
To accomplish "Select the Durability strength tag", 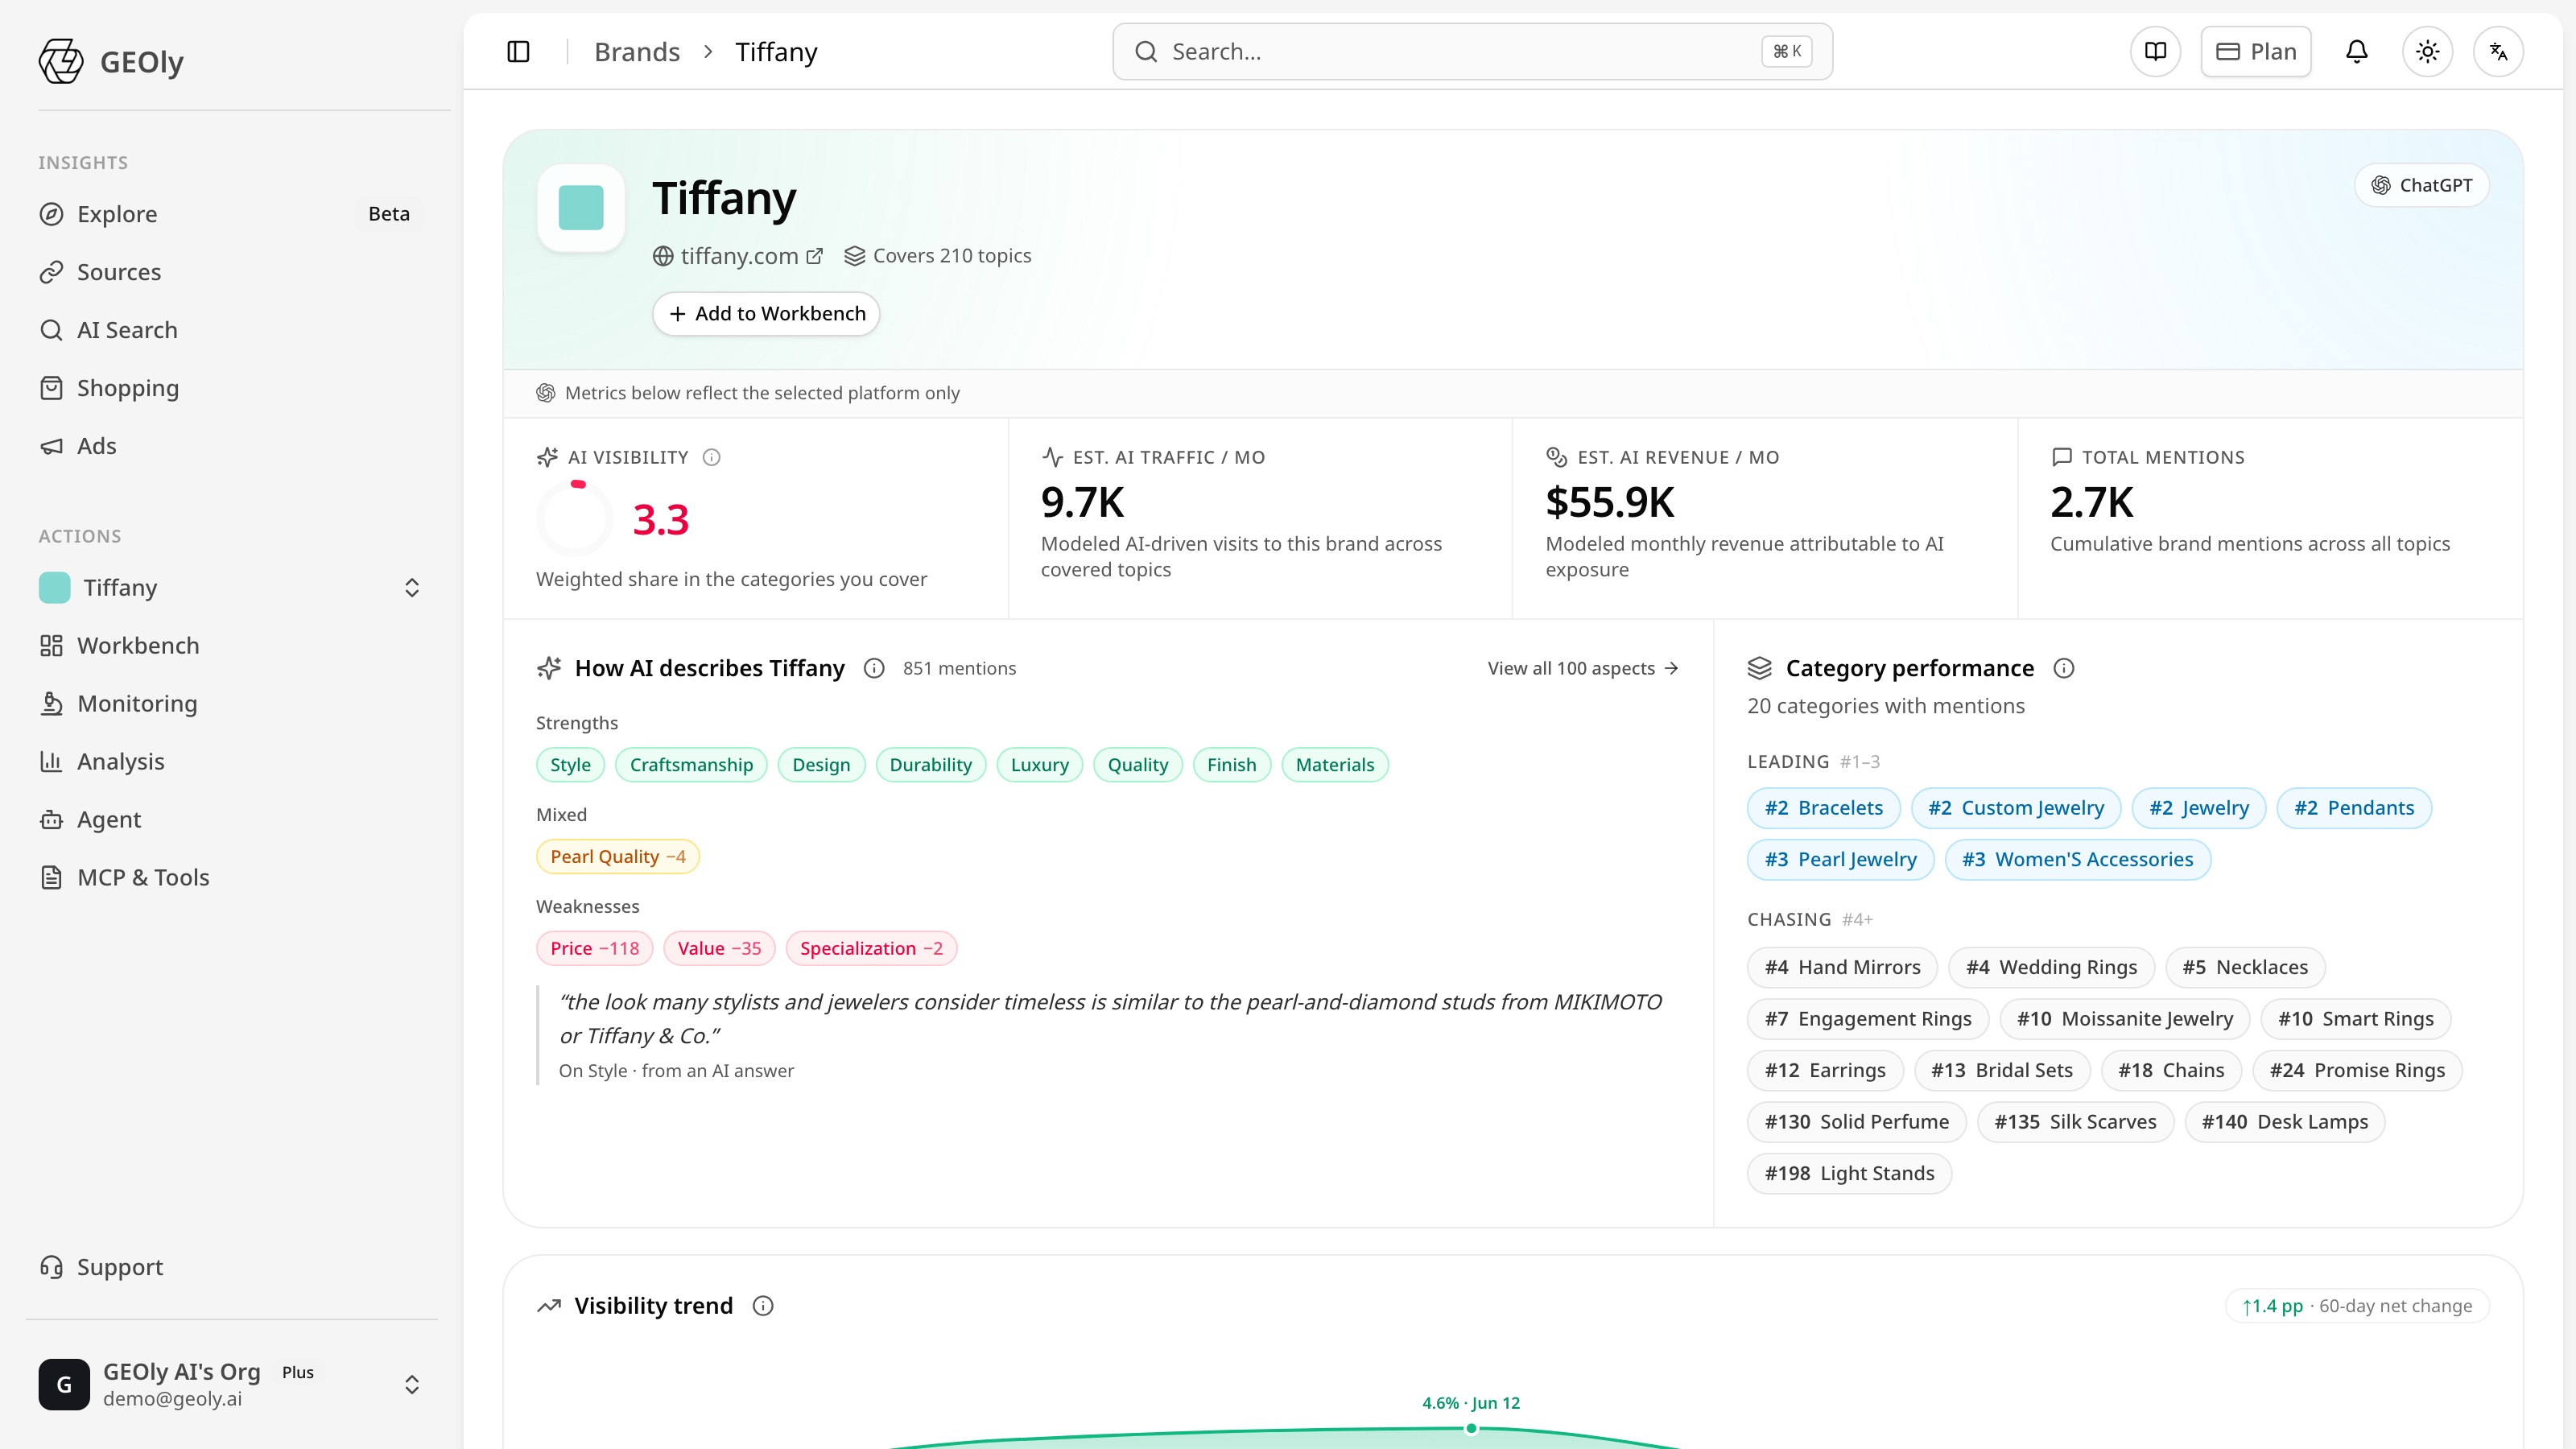I will [930, 765].
